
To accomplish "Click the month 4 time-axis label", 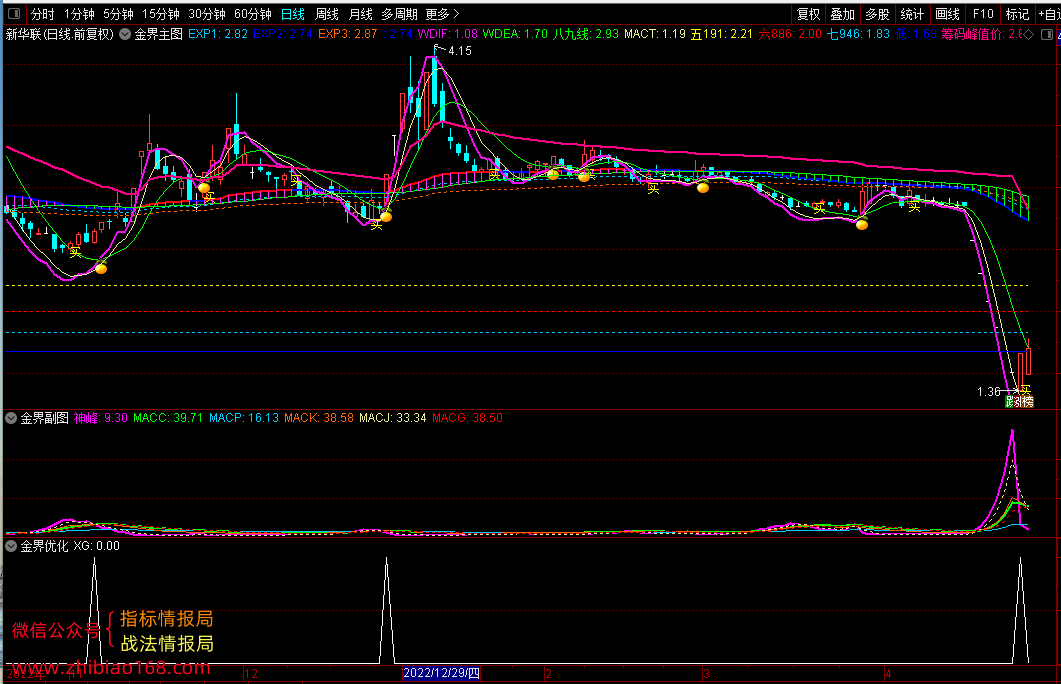I will coord(888,674).
